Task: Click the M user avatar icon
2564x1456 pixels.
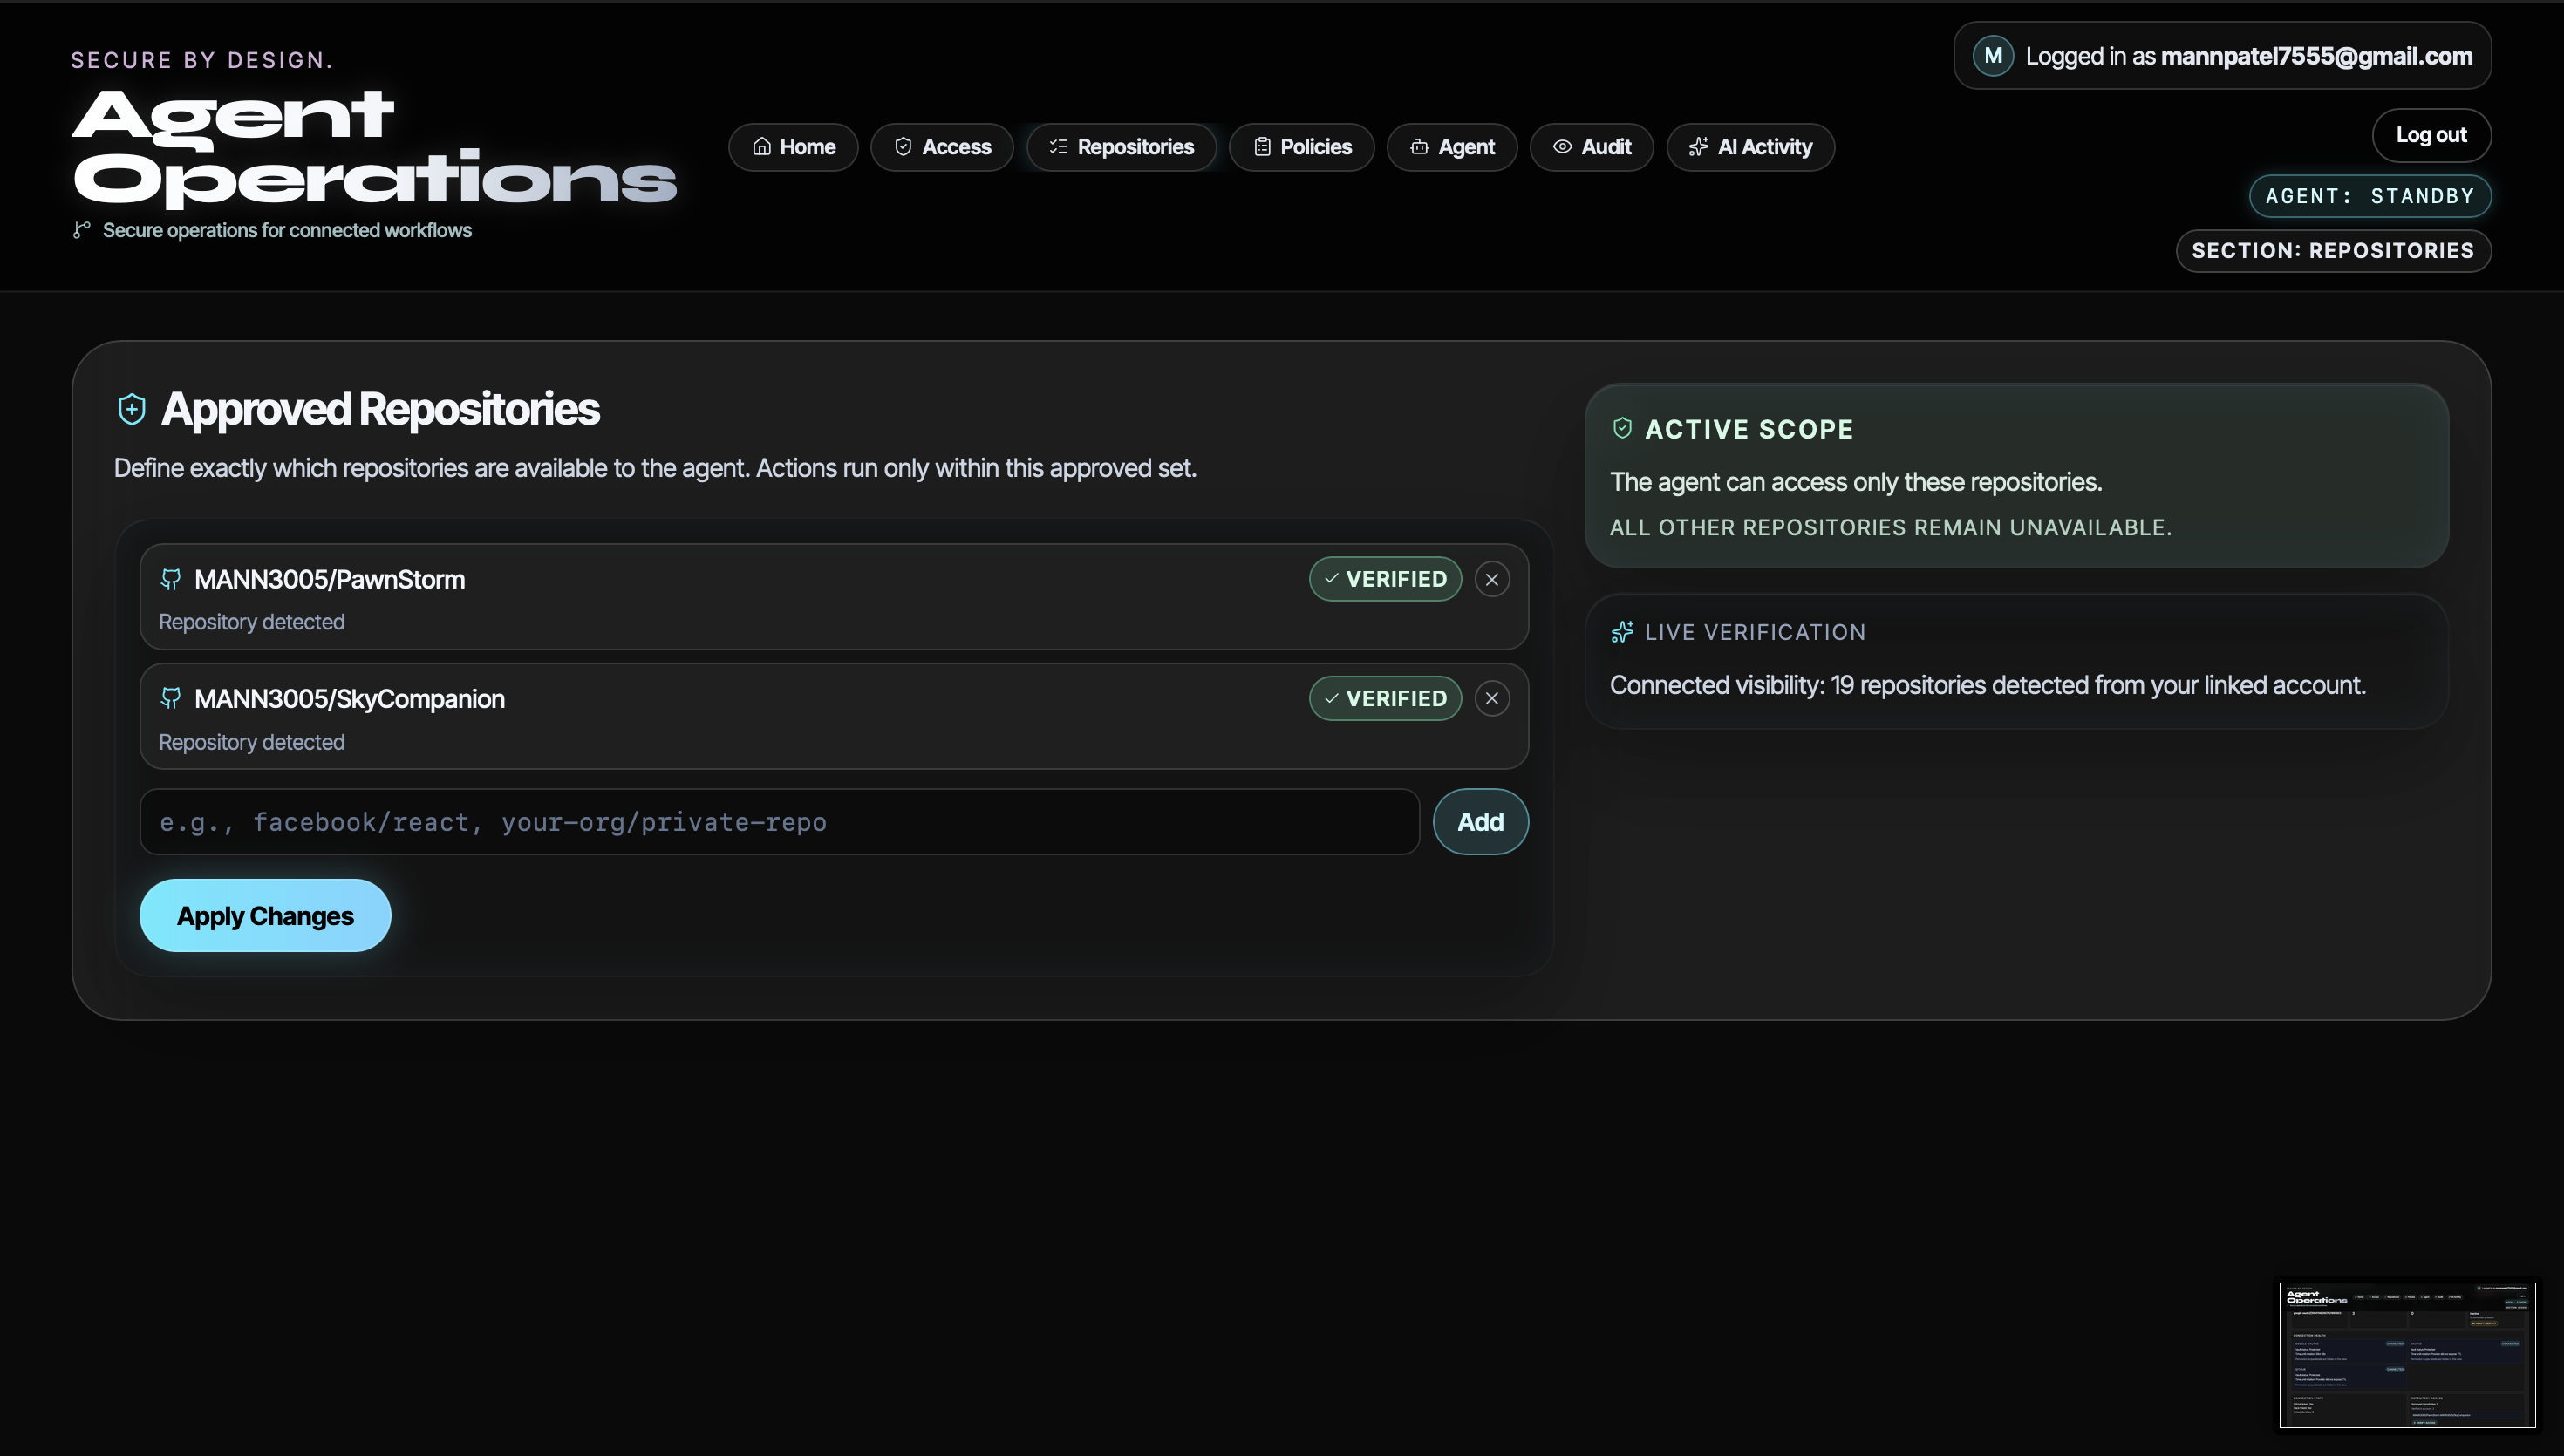Action: [1992, 56]
